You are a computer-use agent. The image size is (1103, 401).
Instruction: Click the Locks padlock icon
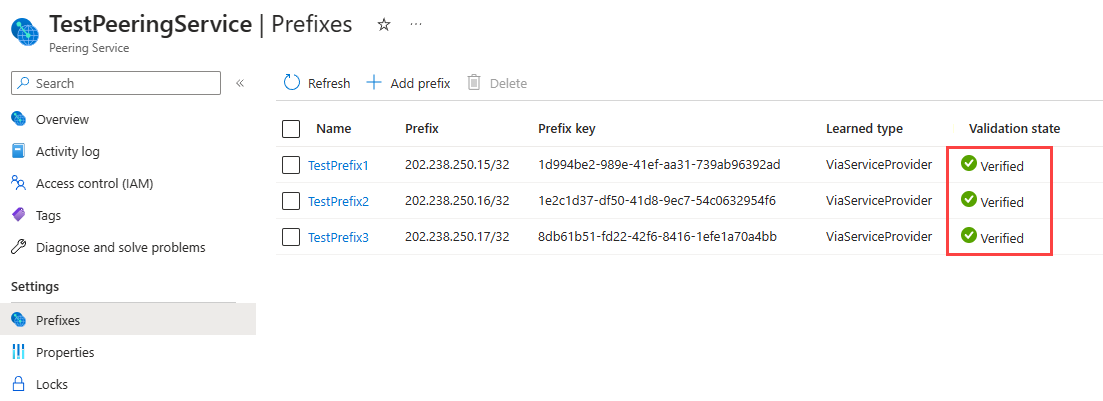(19, 384)
